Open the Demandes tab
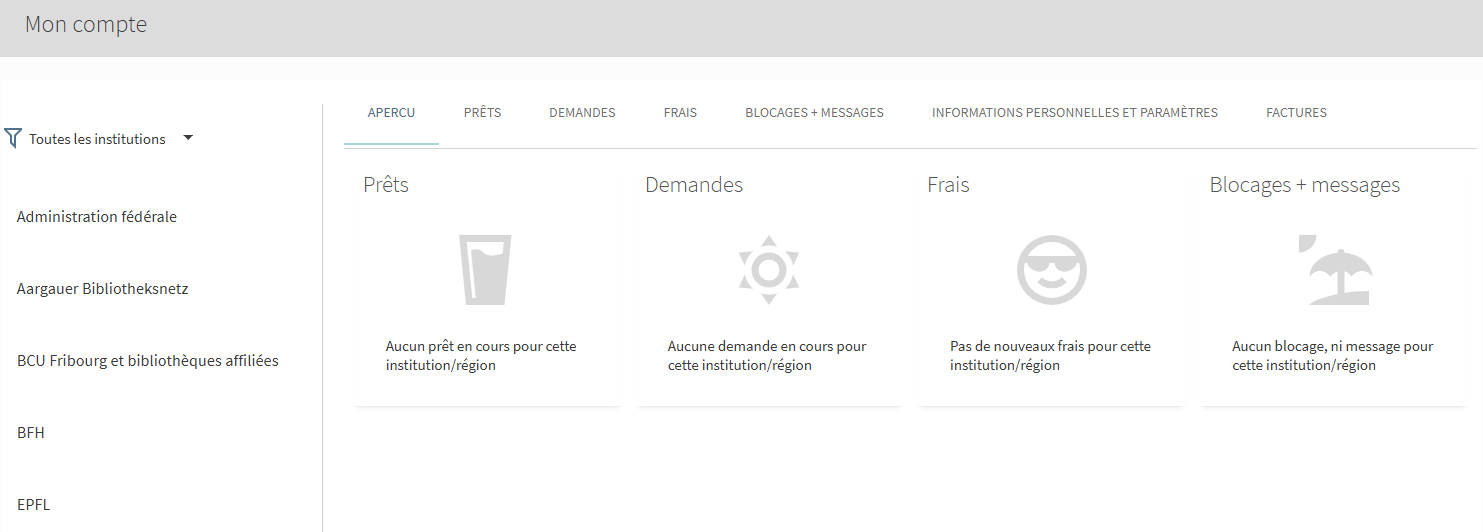Image resolution: width=1483 pixels, height=532 pixels. point(582,113)
